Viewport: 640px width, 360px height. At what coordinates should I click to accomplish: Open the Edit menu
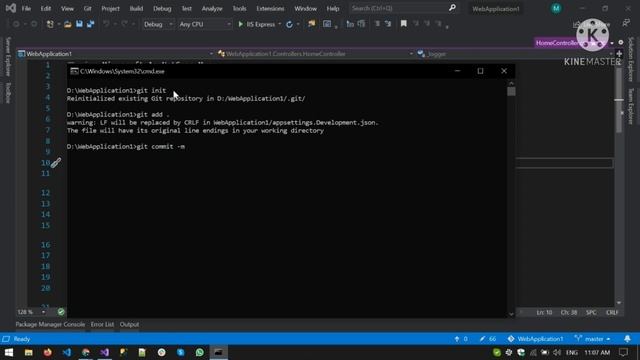coord(46,9)
